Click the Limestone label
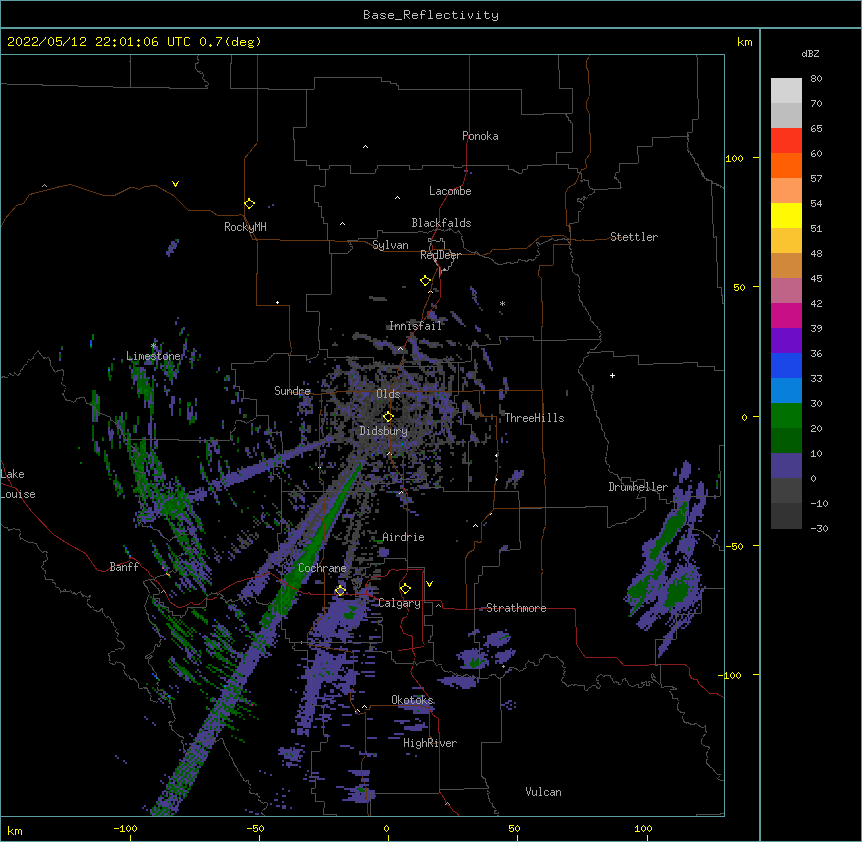The width and height of the screenshot is (862, 842). (x=153, y=356)
